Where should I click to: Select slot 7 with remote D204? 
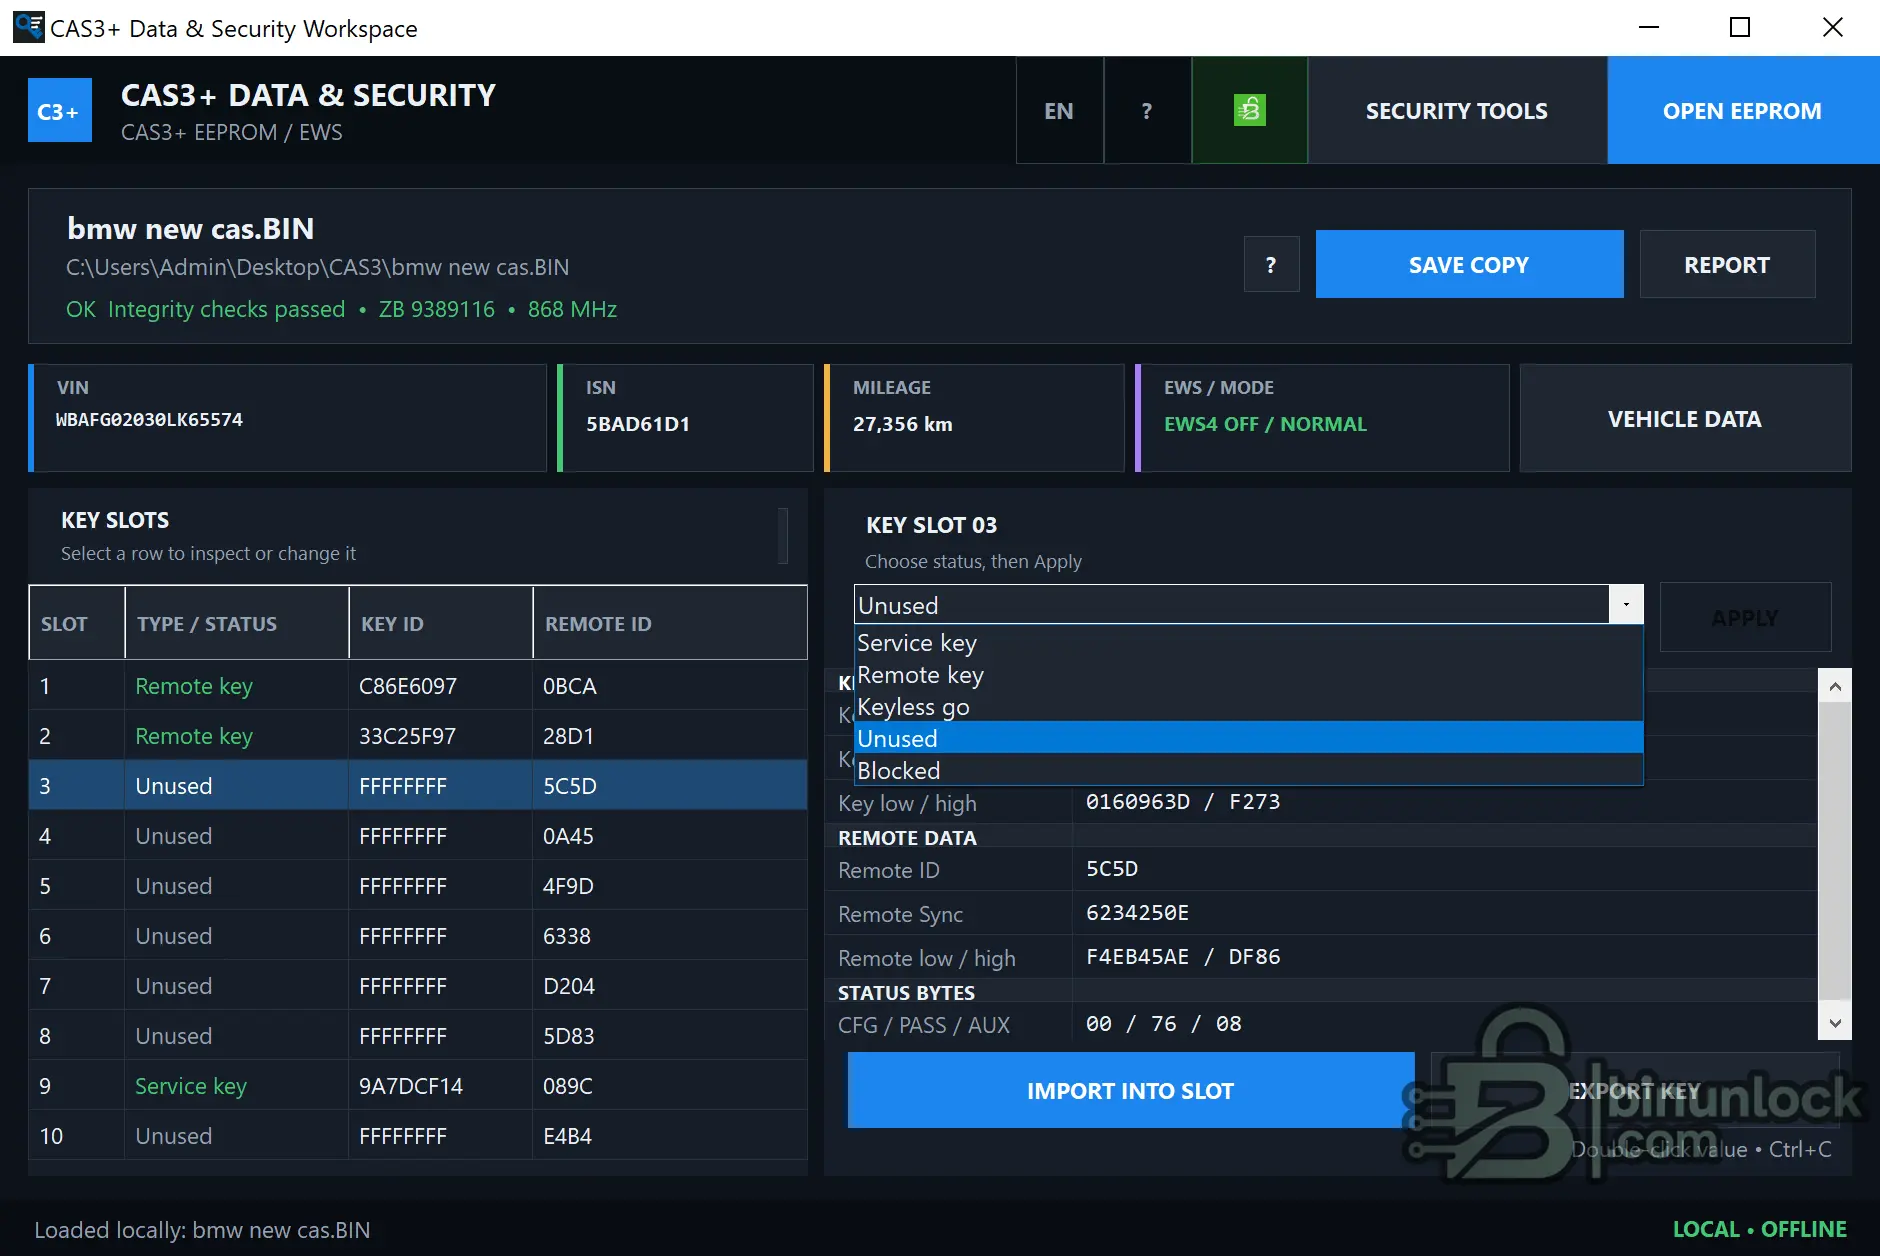pos(418,985)
